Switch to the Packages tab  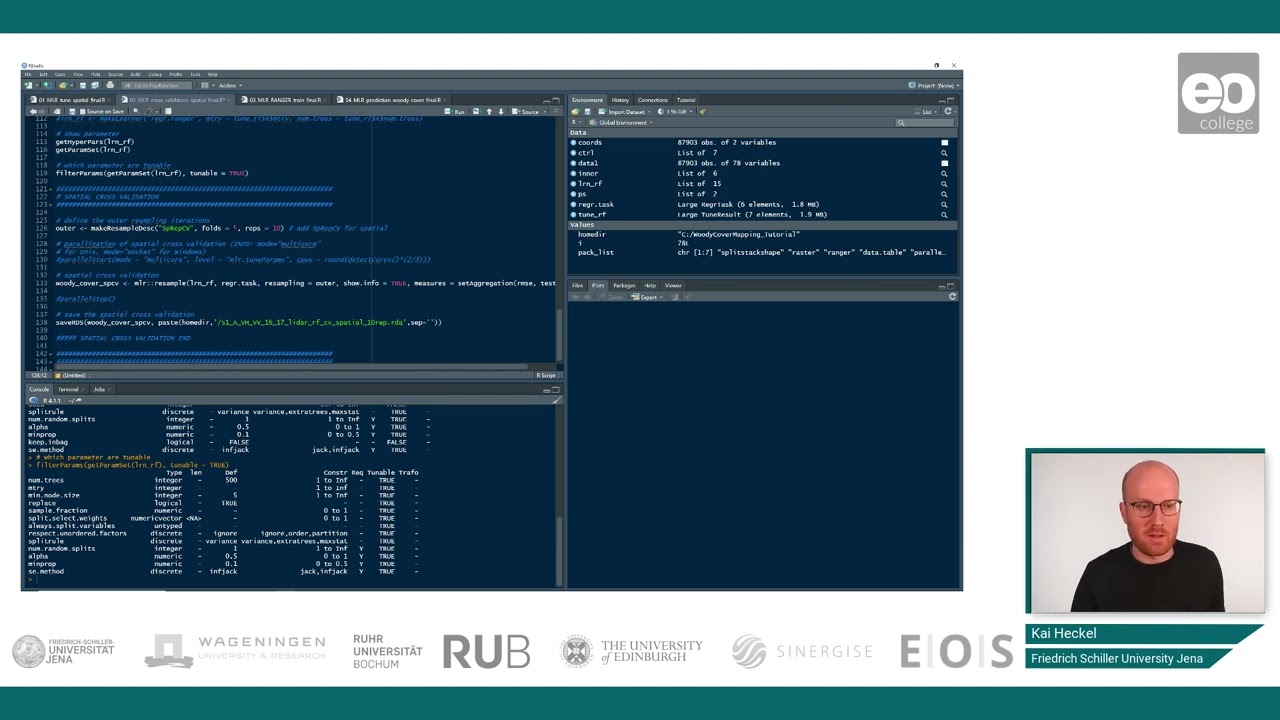[624, 285]
